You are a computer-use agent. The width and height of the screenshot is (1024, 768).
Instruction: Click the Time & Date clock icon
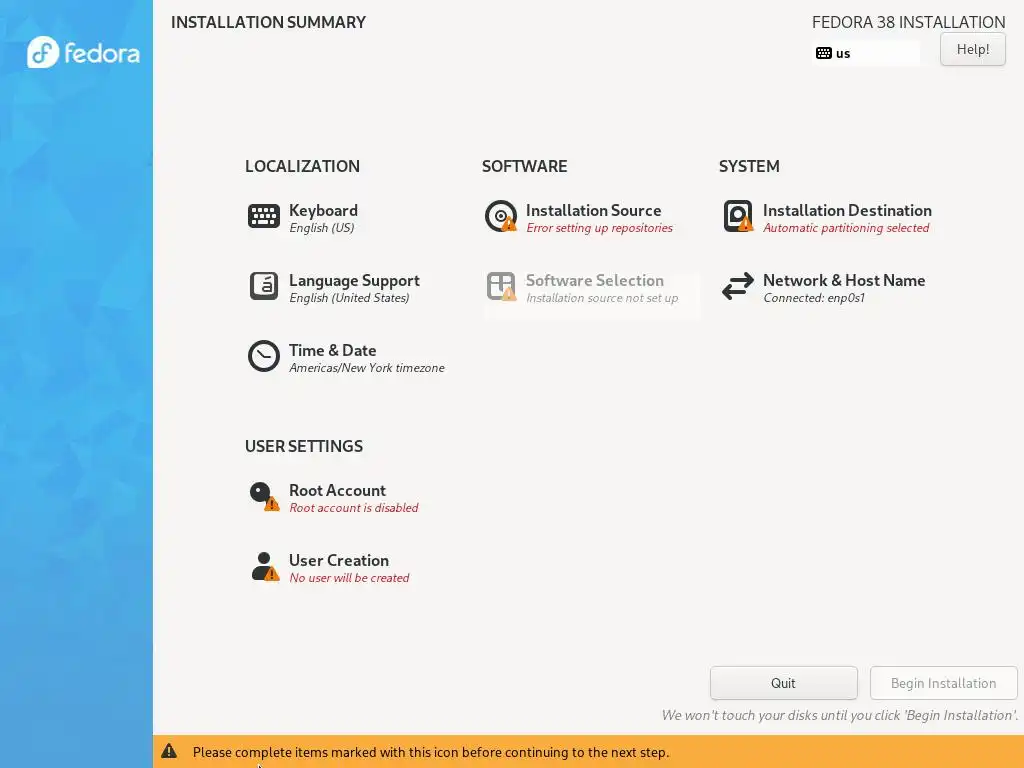(x=264, y=356)
